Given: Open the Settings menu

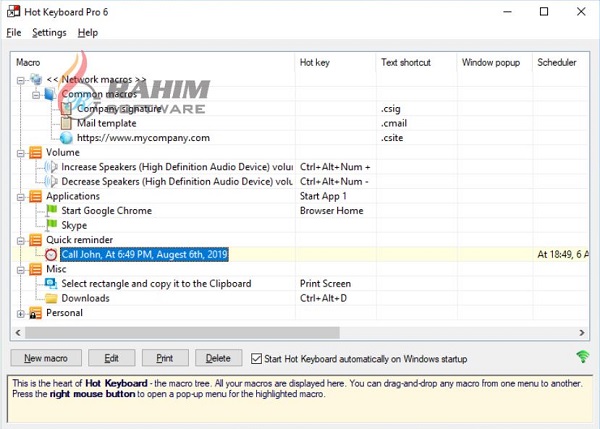Looking at the screenshot, I should [49, 33].
